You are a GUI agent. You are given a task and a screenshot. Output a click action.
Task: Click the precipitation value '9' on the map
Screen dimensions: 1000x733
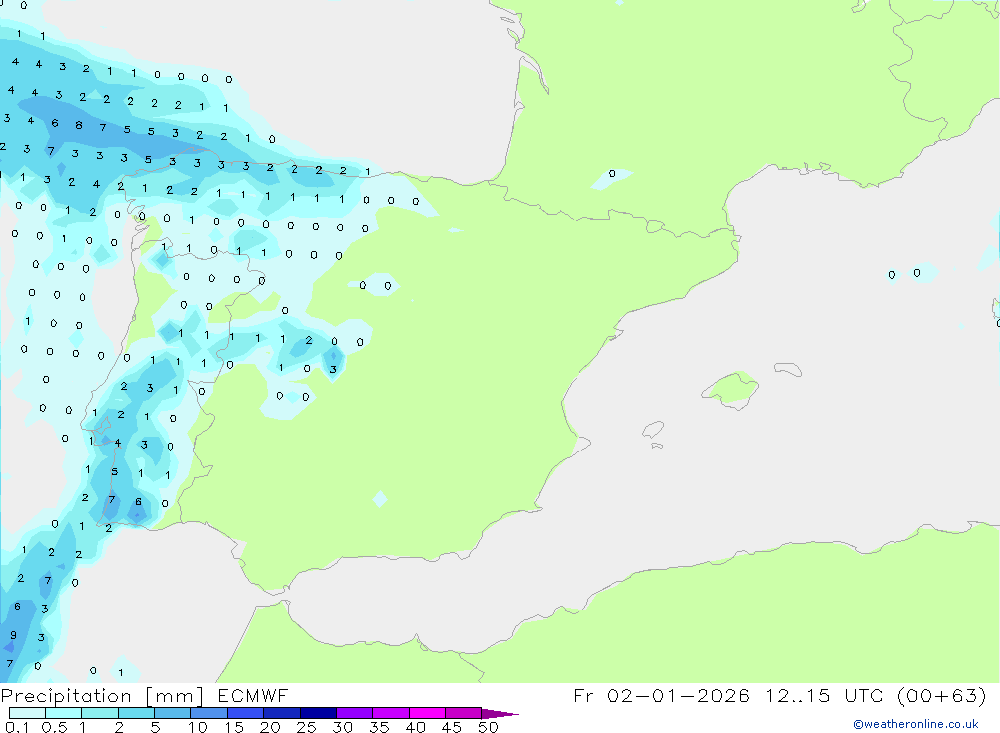pos(13,635)
